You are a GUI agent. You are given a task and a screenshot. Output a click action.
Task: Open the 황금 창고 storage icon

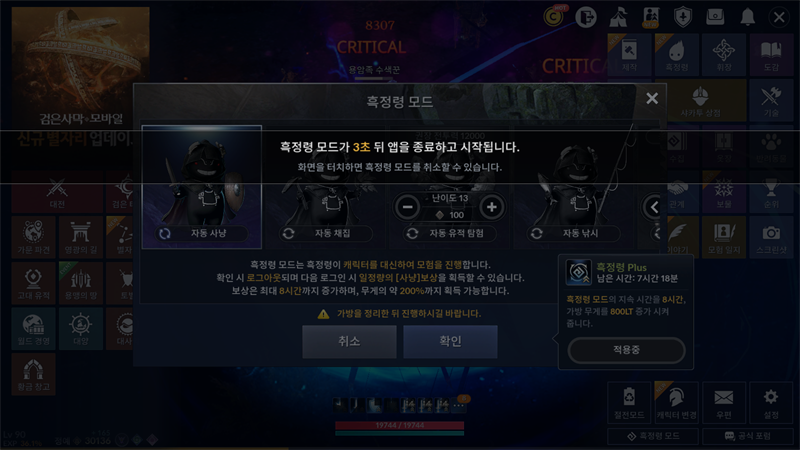(x=33, y=374)
